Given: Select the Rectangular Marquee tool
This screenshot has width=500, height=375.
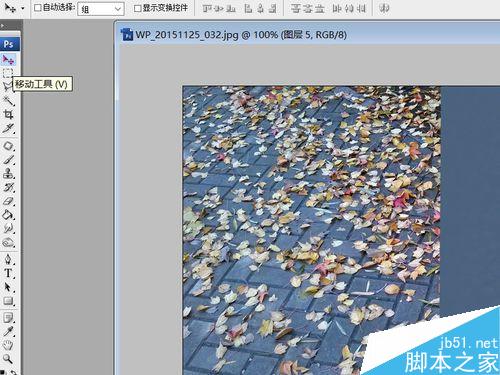Looking at the screenshot, I should 8,73.
